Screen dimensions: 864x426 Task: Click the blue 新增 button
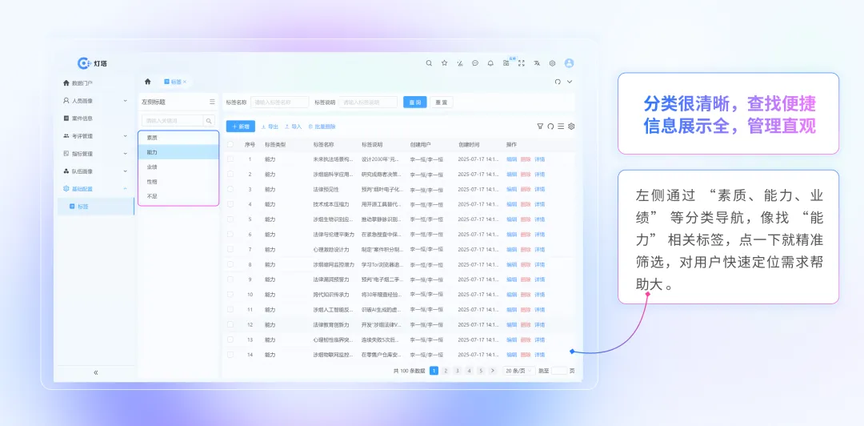pos(241,126)
